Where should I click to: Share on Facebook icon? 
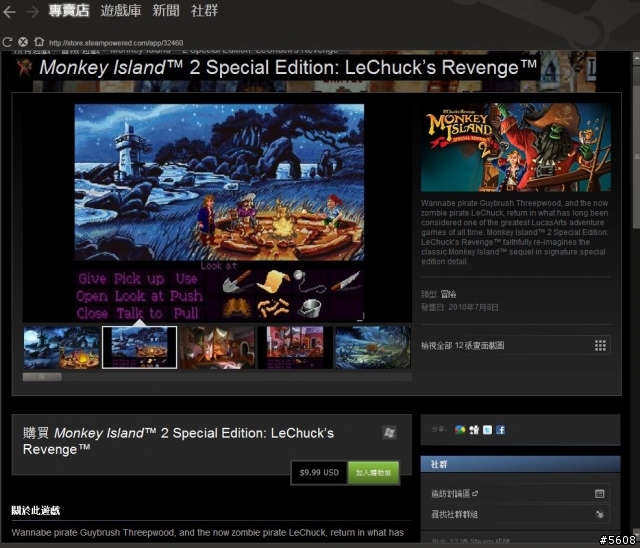click(x=500, y=430)
